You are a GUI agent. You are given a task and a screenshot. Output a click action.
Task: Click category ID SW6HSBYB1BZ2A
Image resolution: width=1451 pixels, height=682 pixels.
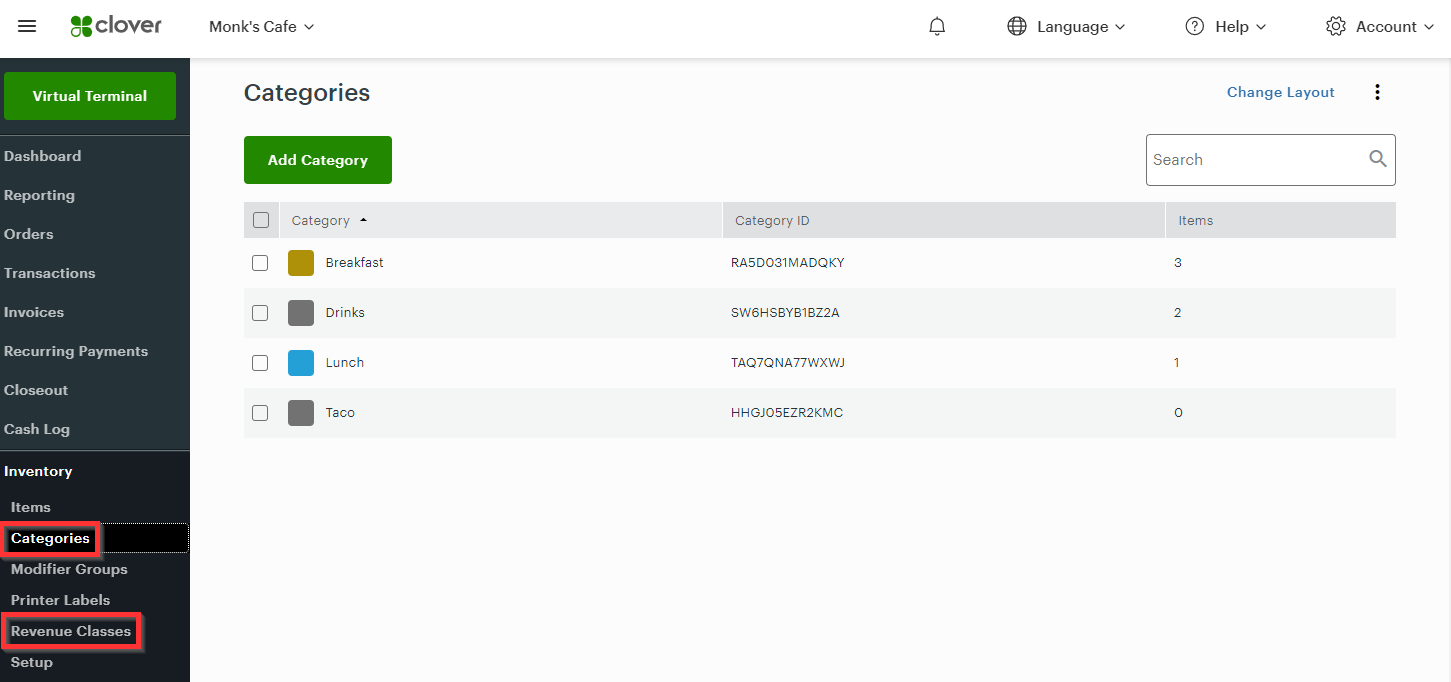[785, 313]
